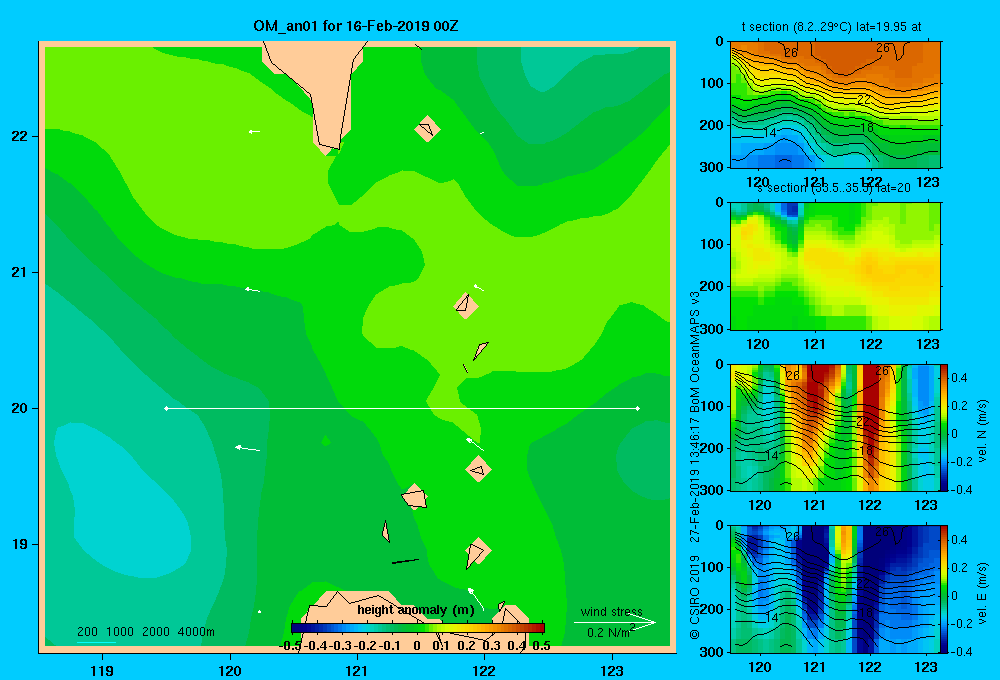Click the 'wind stress' legend label
This screenshot has height=680, width=1000.
(611, 611)
